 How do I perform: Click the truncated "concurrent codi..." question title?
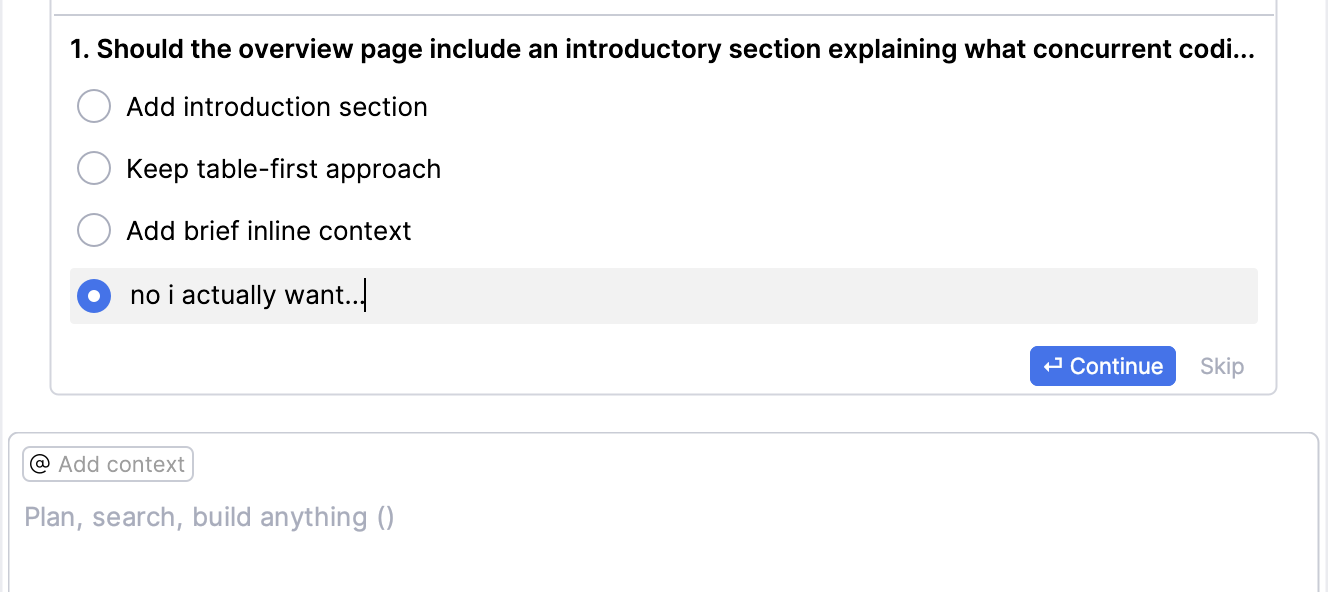coord(1180,48)
